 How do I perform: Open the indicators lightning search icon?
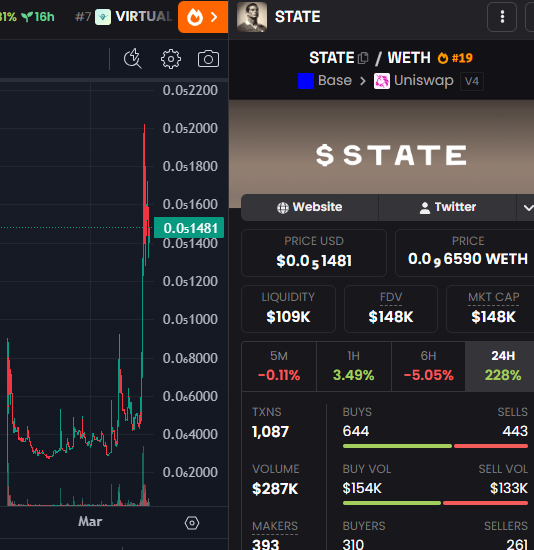(x=133, y=59)
